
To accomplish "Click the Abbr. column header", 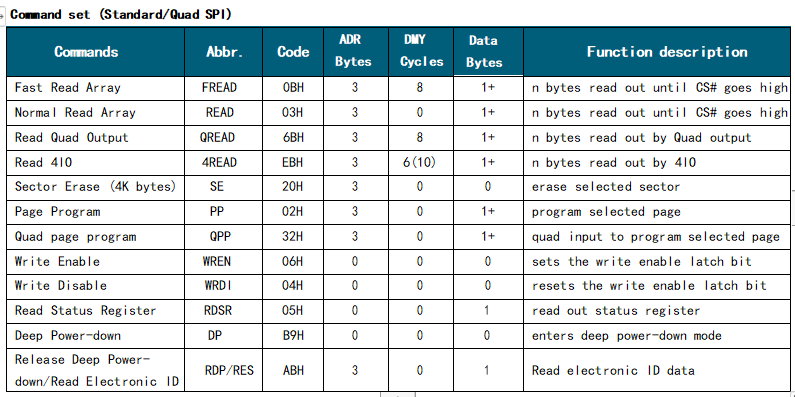I will click(x=224, y=52).
